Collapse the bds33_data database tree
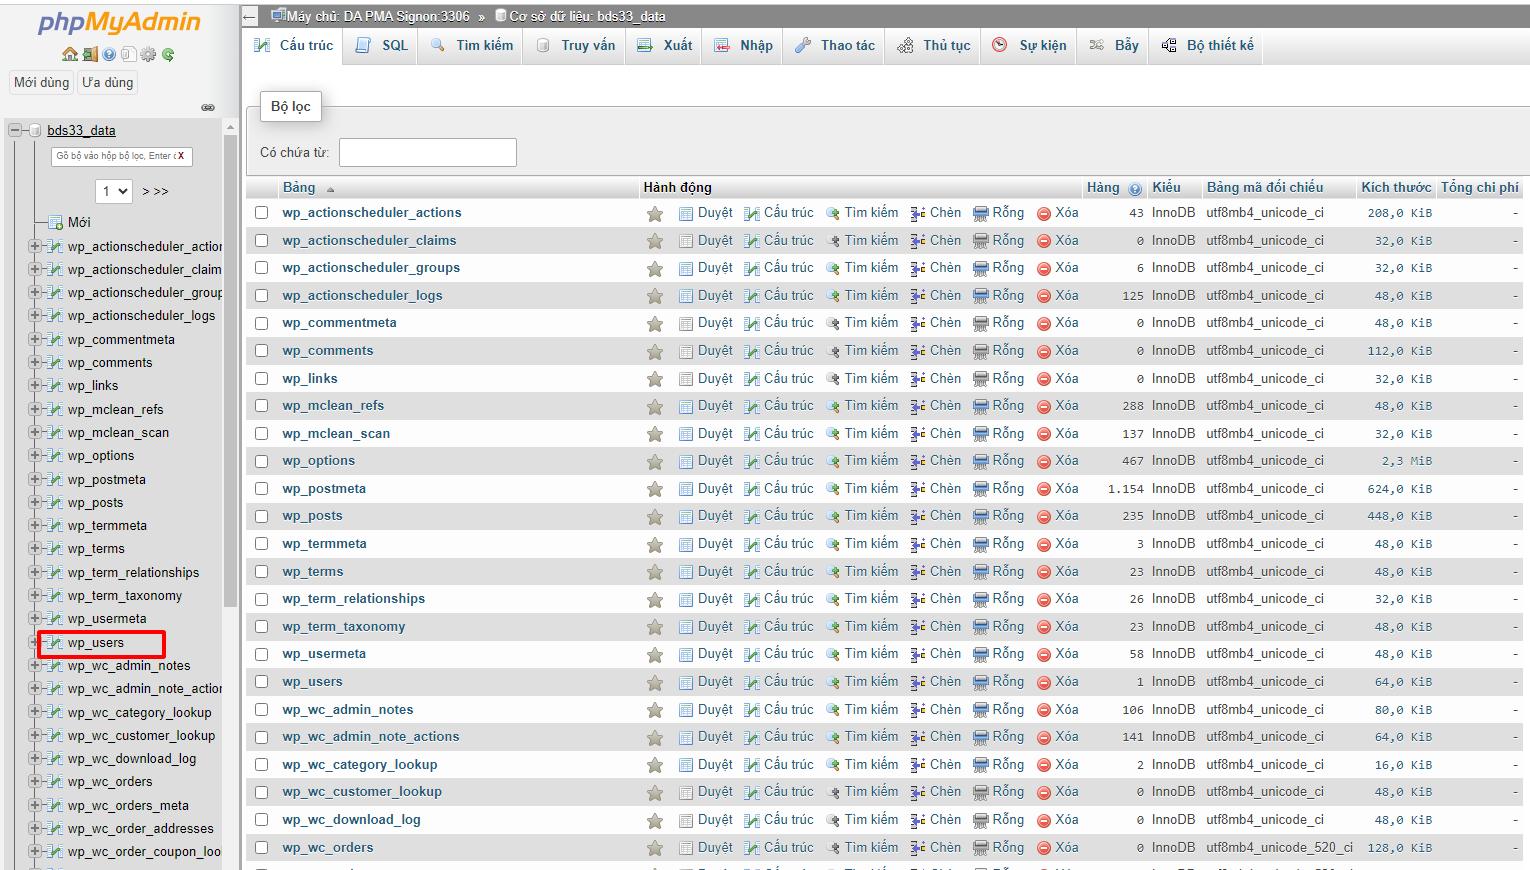The image size is (1530, 870). (16, 130)
